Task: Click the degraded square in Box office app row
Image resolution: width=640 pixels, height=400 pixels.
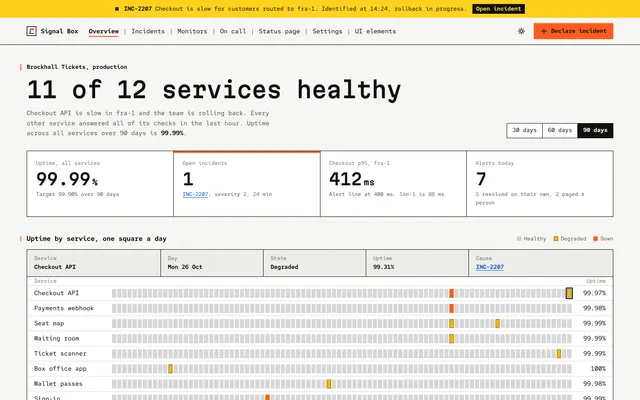Action: 170,369
